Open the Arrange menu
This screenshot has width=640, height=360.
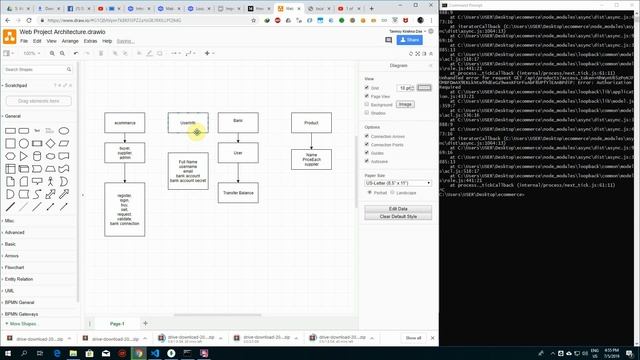click(x=70, y=41)
